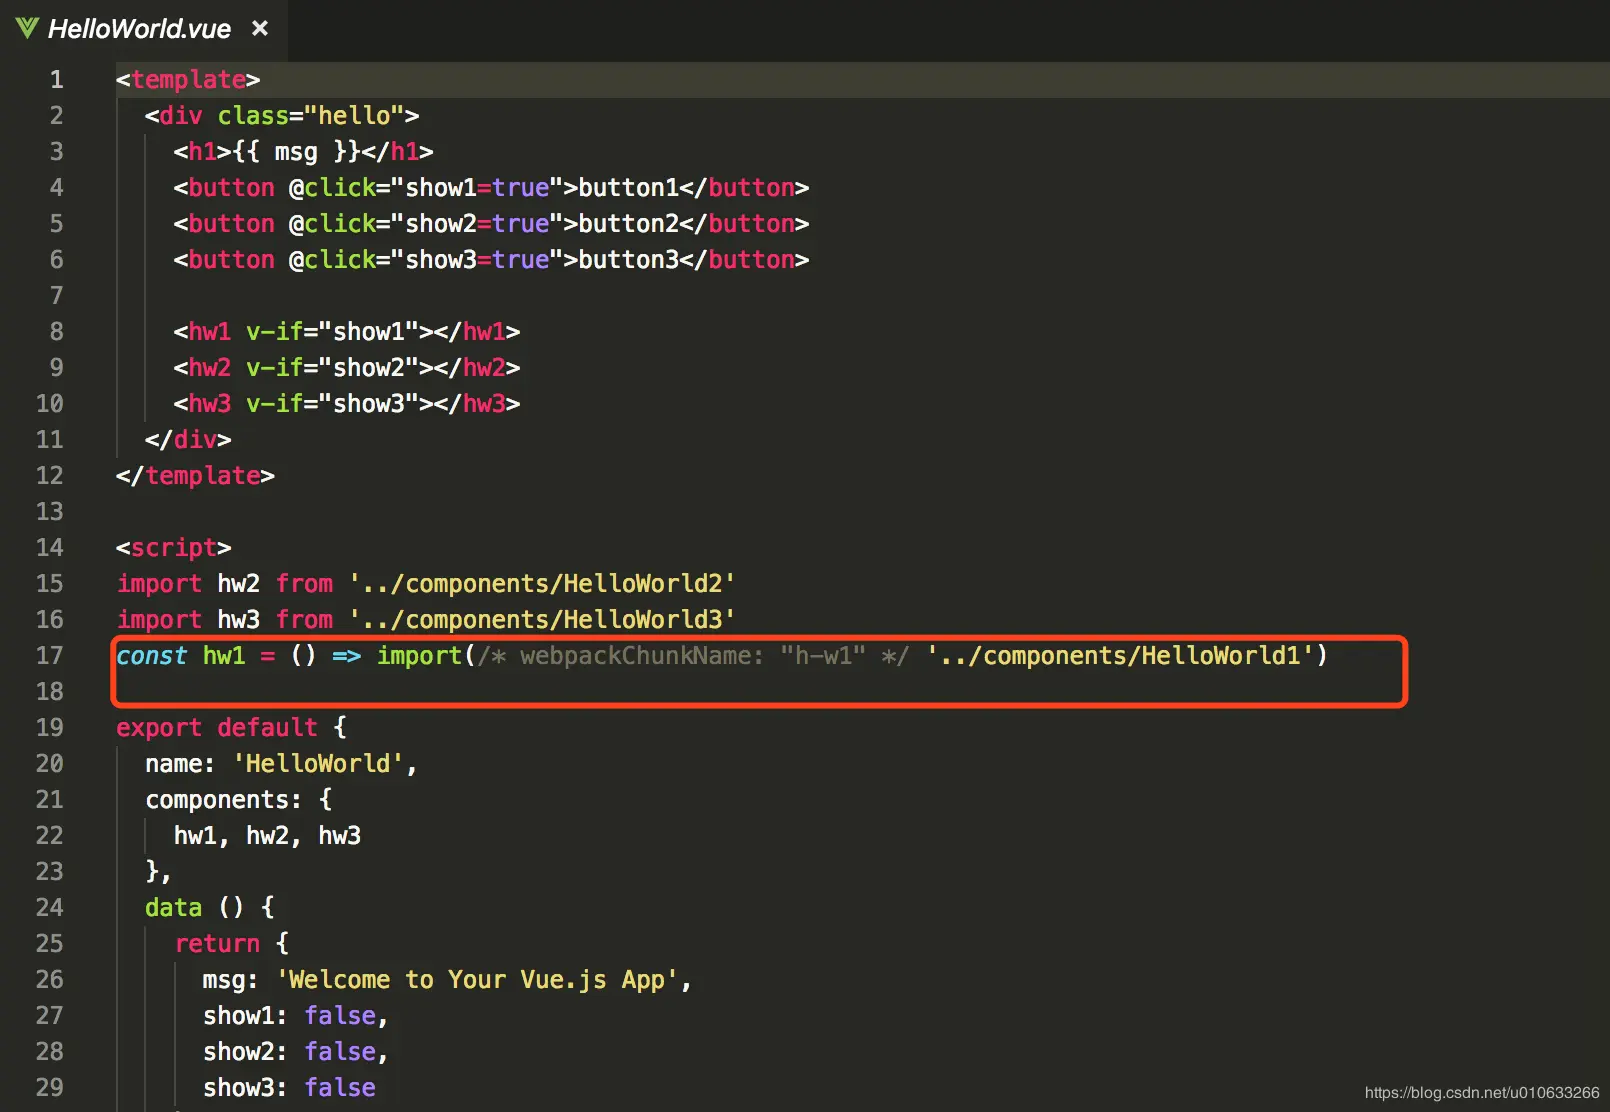Click the button1 label text
Screen dimensions: 1610x1112
628,188
